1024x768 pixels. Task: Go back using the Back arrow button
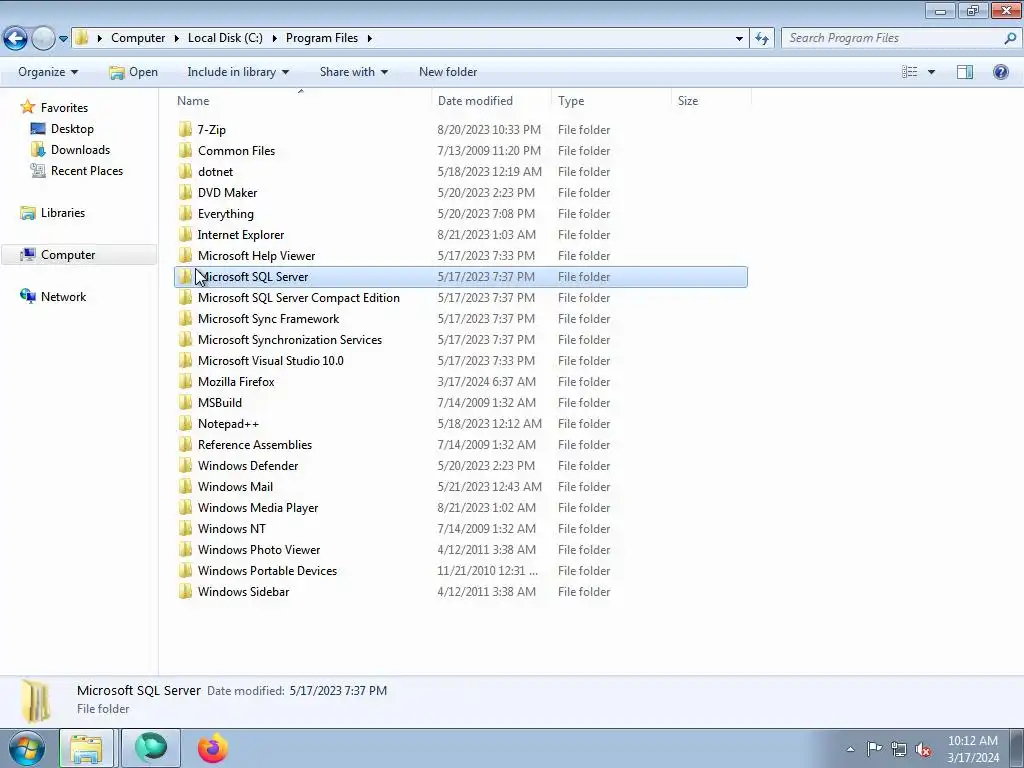pyautogui.click(x=15, y=38)
